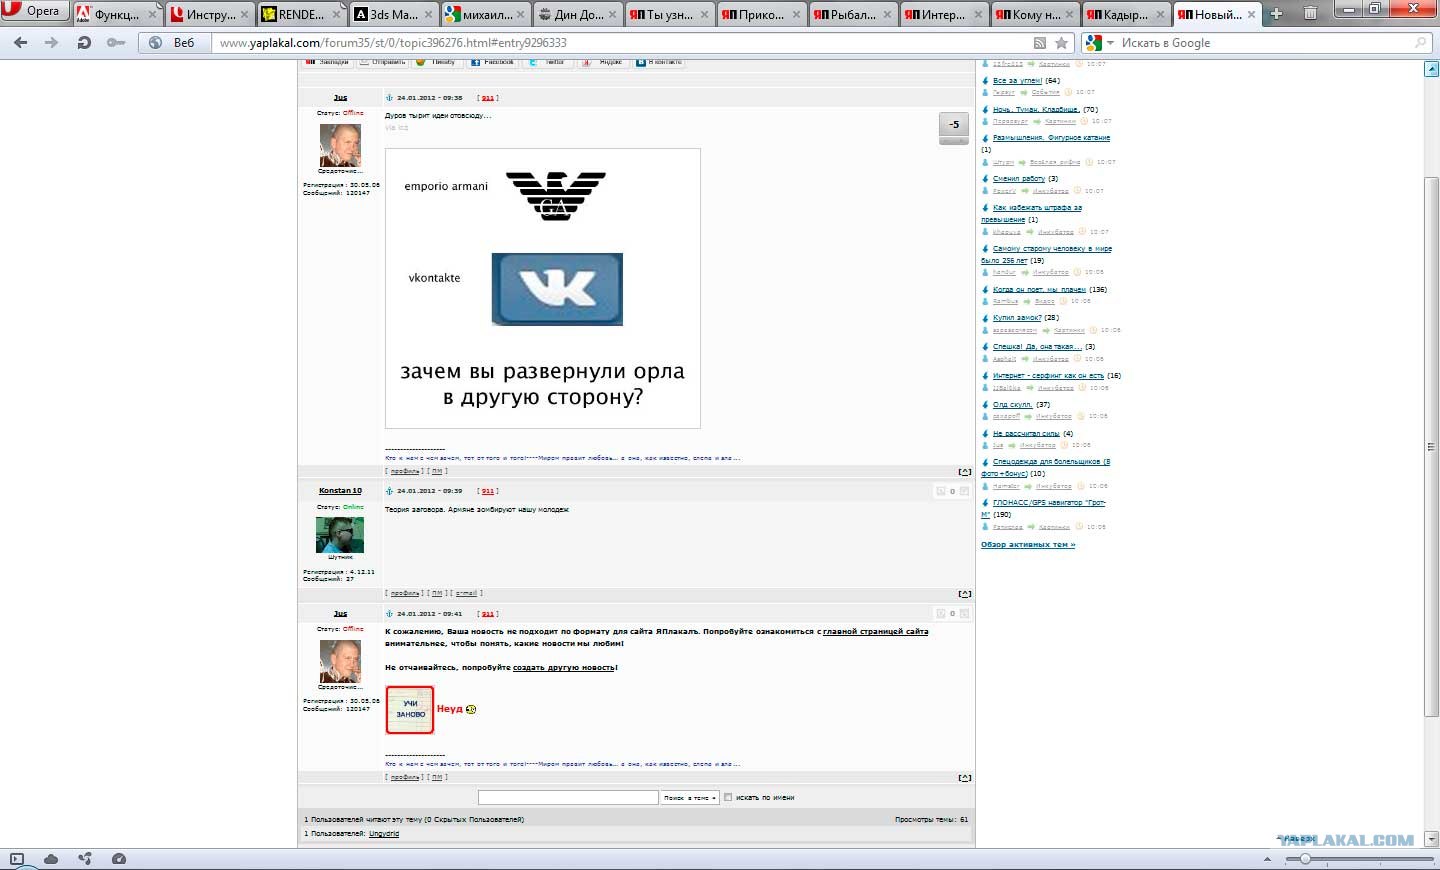Image resolution: width=1440 pixels, height=870 pixels.
Task: Enable the искать по имени checkbox
Action: 728,797
